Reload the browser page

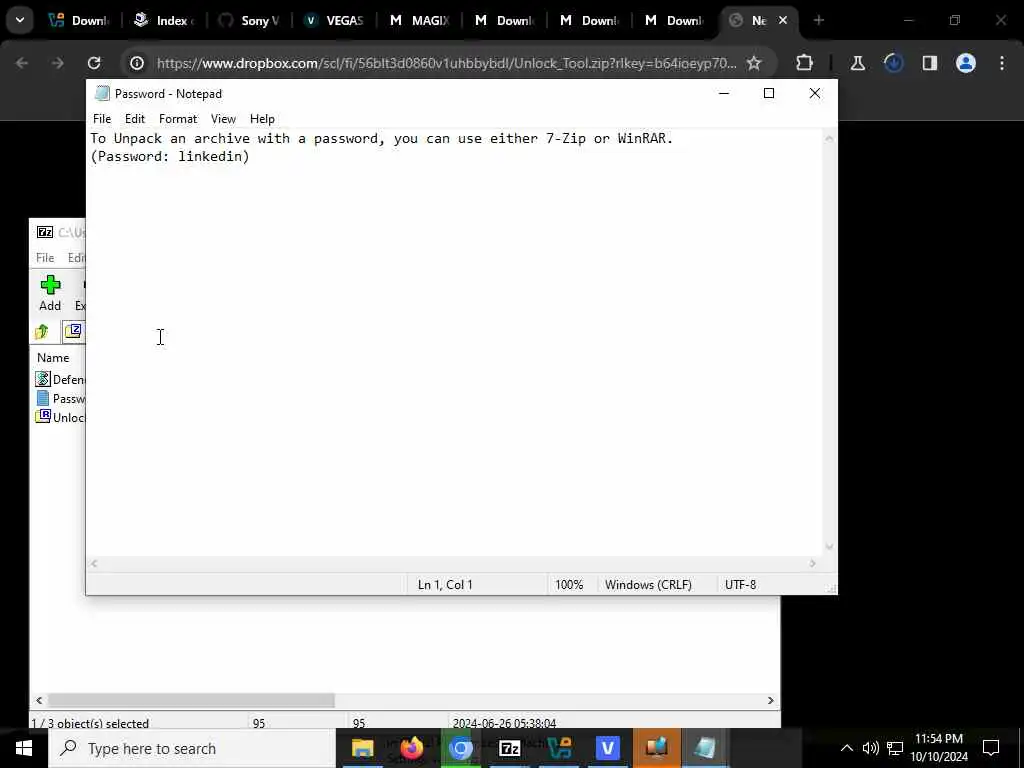[94, 63]
